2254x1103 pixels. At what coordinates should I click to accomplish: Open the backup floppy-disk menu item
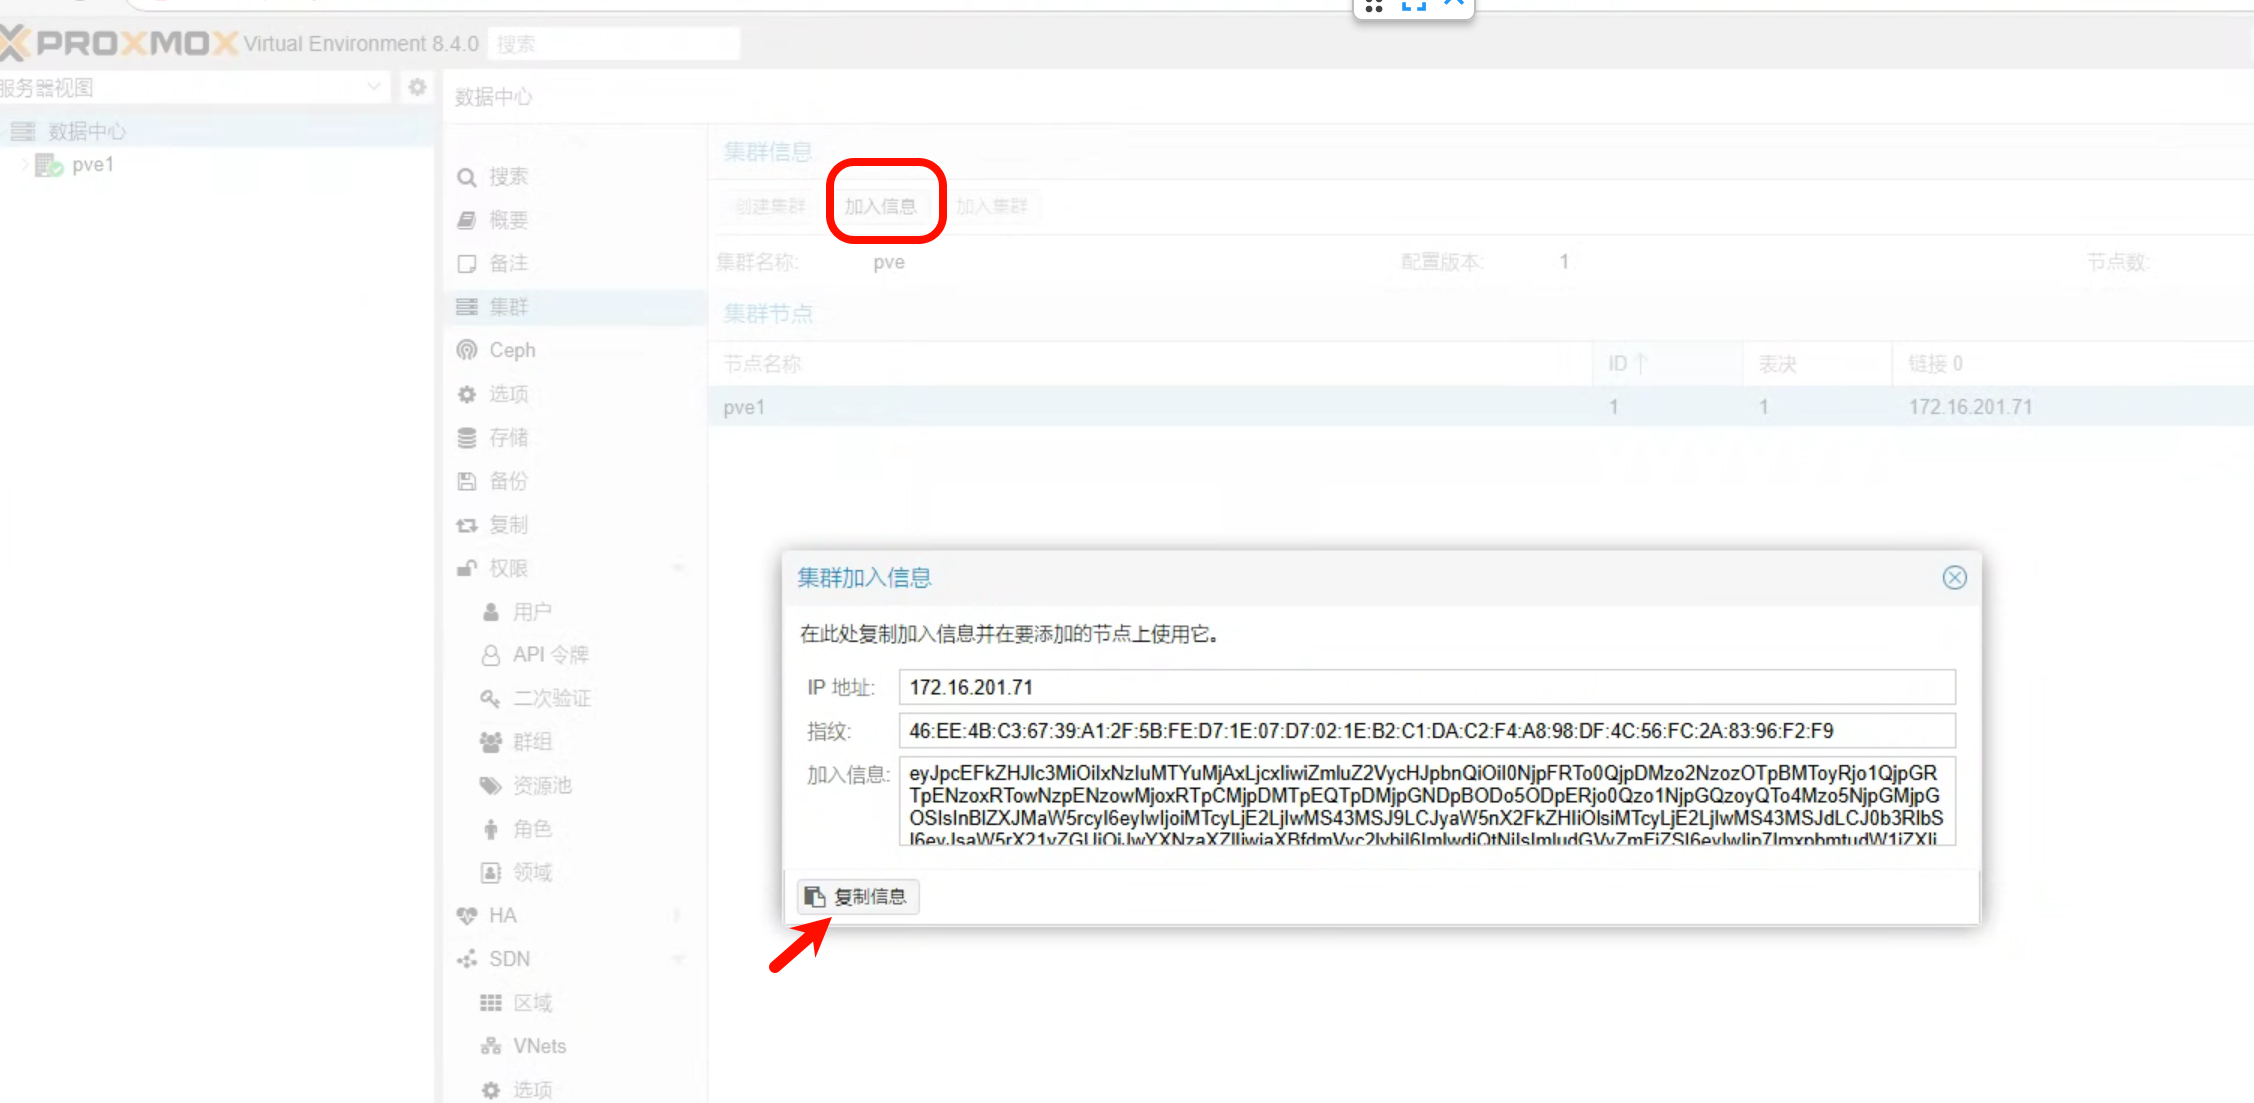click(x=508, y=481)
